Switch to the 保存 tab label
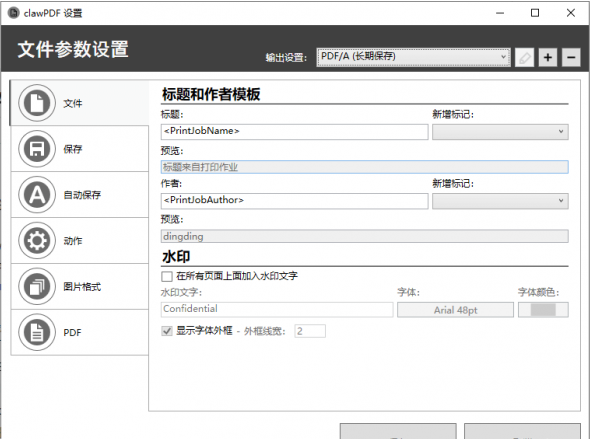The height and width of the screenshot is (439, 590). point(73,149)
